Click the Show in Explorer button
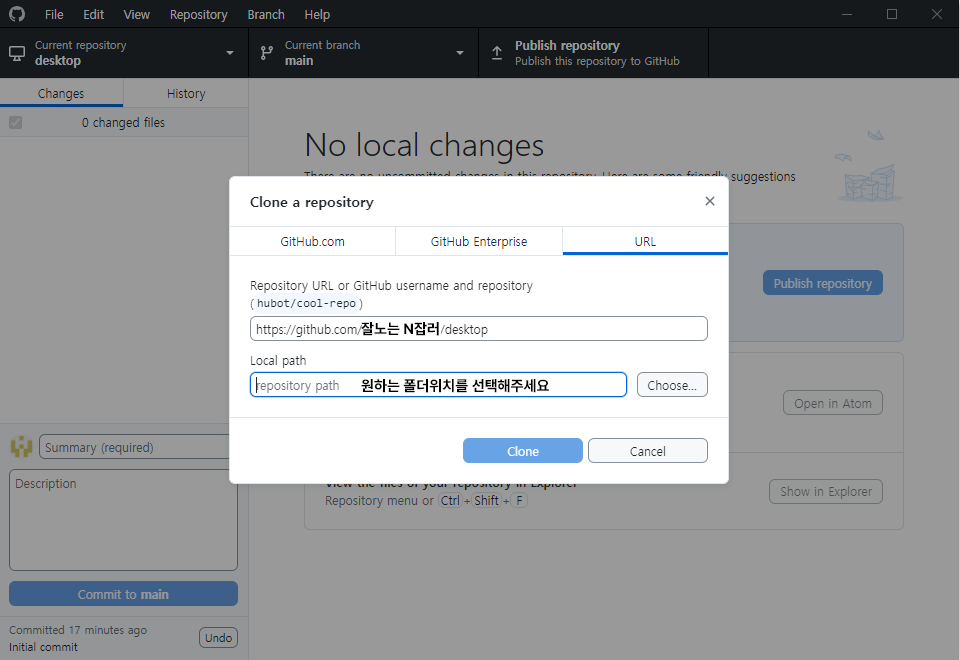Image resolution: width=960 pixels, height=660 pixels. click(825, 491)
